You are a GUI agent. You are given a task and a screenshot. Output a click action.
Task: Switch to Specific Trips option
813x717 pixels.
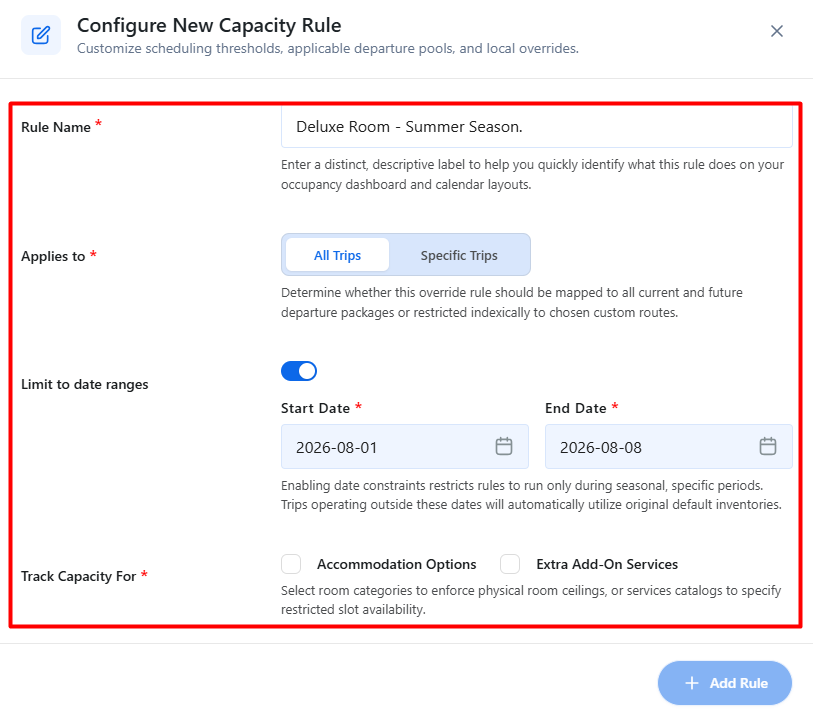click(459, 255)
